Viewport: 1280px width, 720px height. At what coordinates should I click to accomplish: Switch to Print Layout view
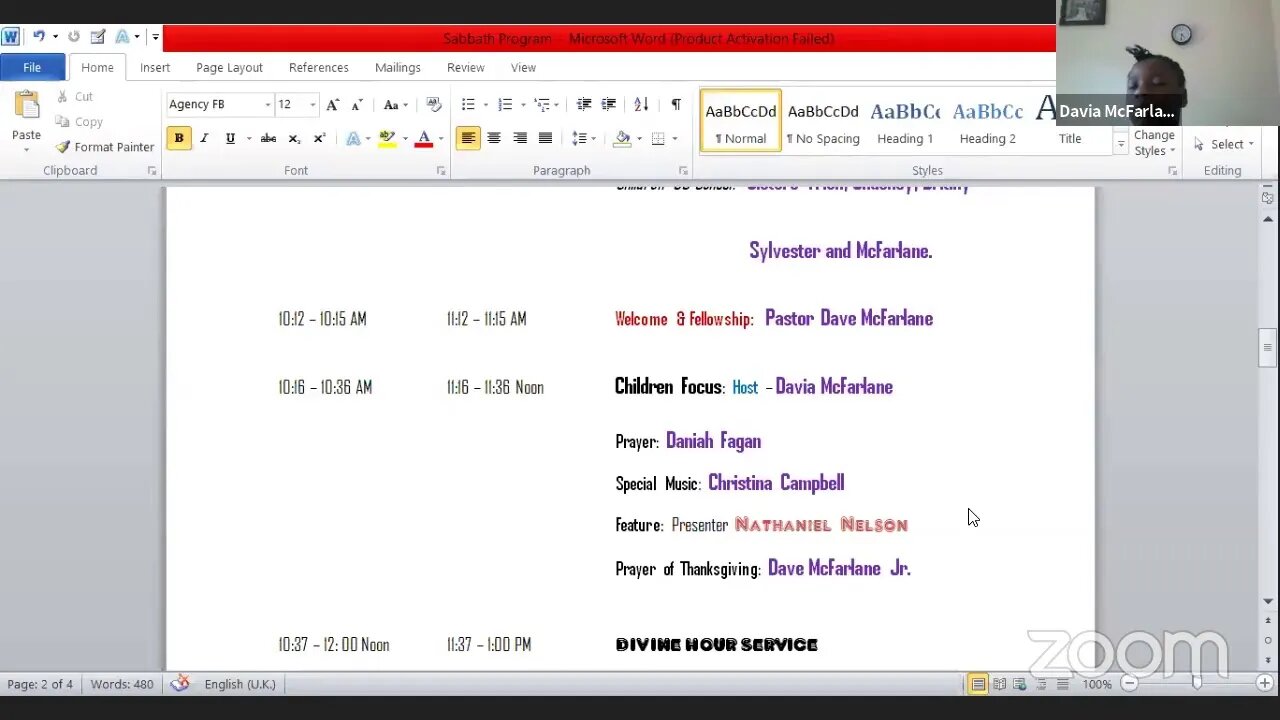click(x=978, y=684)
